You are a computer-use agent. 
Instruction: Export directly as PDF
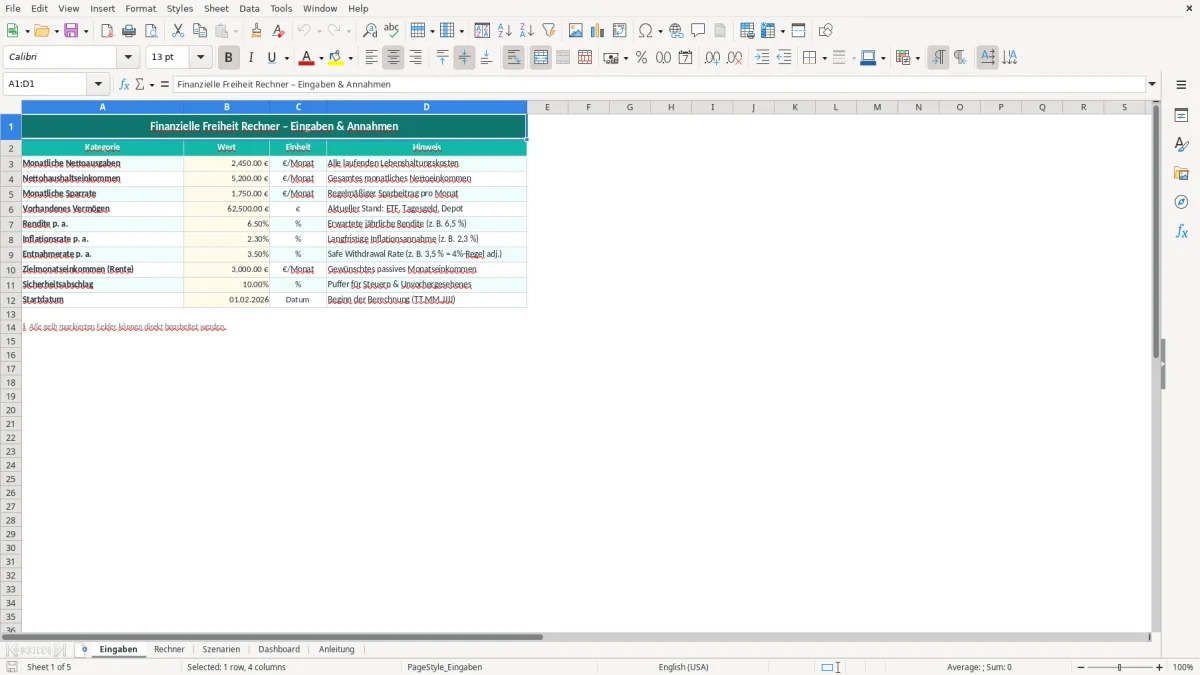tap(107, 31)
